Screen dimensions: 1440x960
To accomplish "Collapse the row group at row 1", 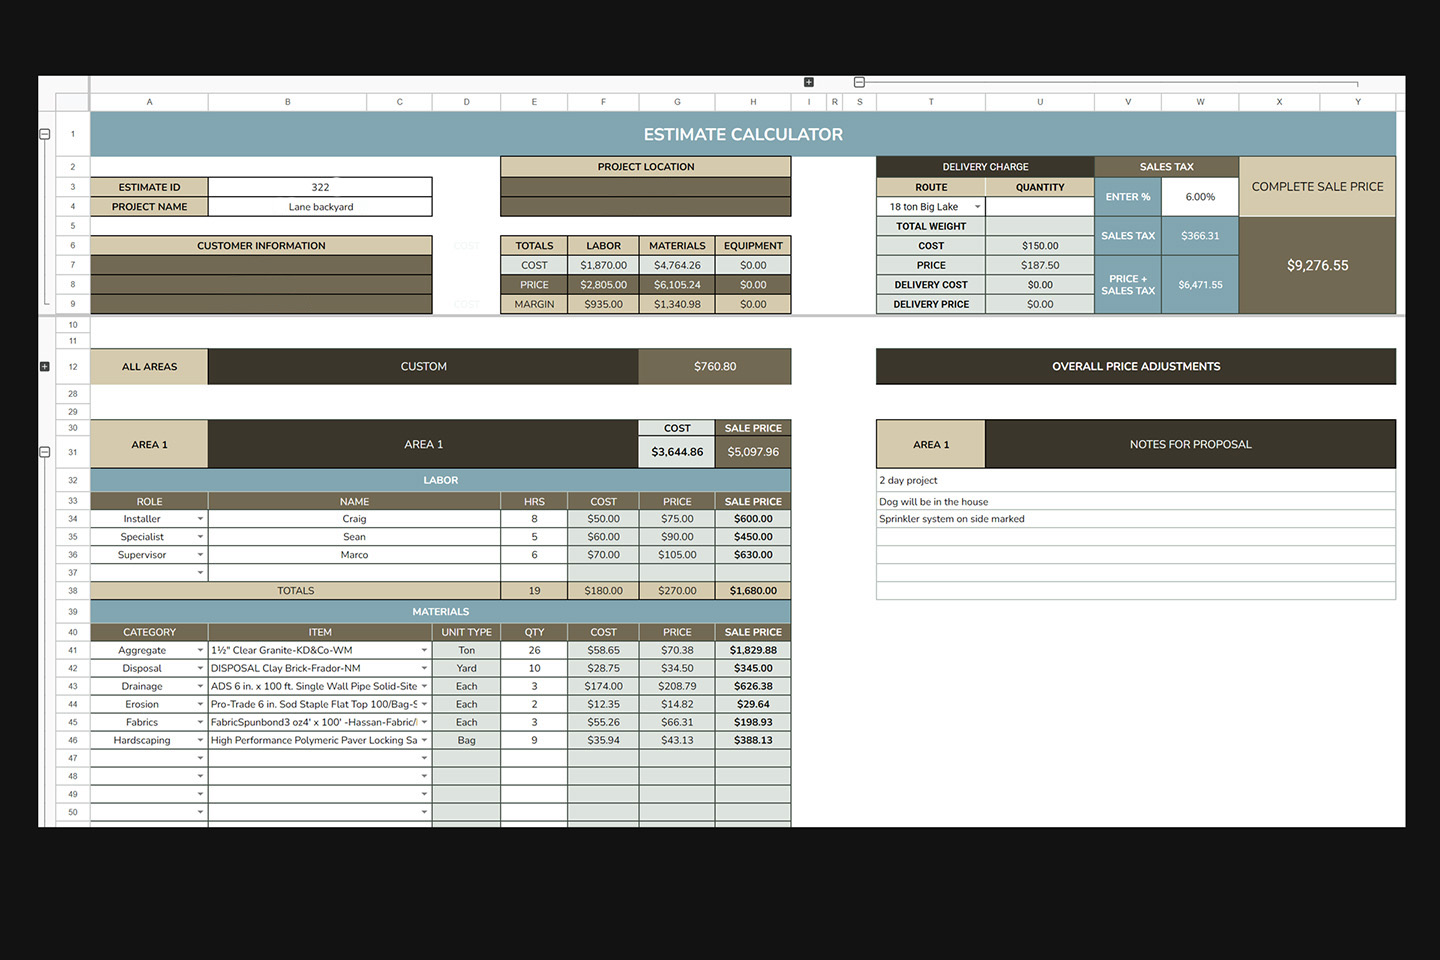I will [44, 134].
